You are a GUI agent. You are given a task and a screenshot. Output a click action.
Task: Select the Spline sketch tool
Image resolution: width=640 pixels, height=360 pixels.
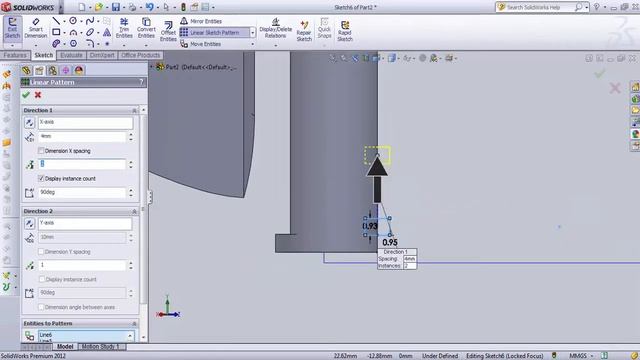point(90,21)
